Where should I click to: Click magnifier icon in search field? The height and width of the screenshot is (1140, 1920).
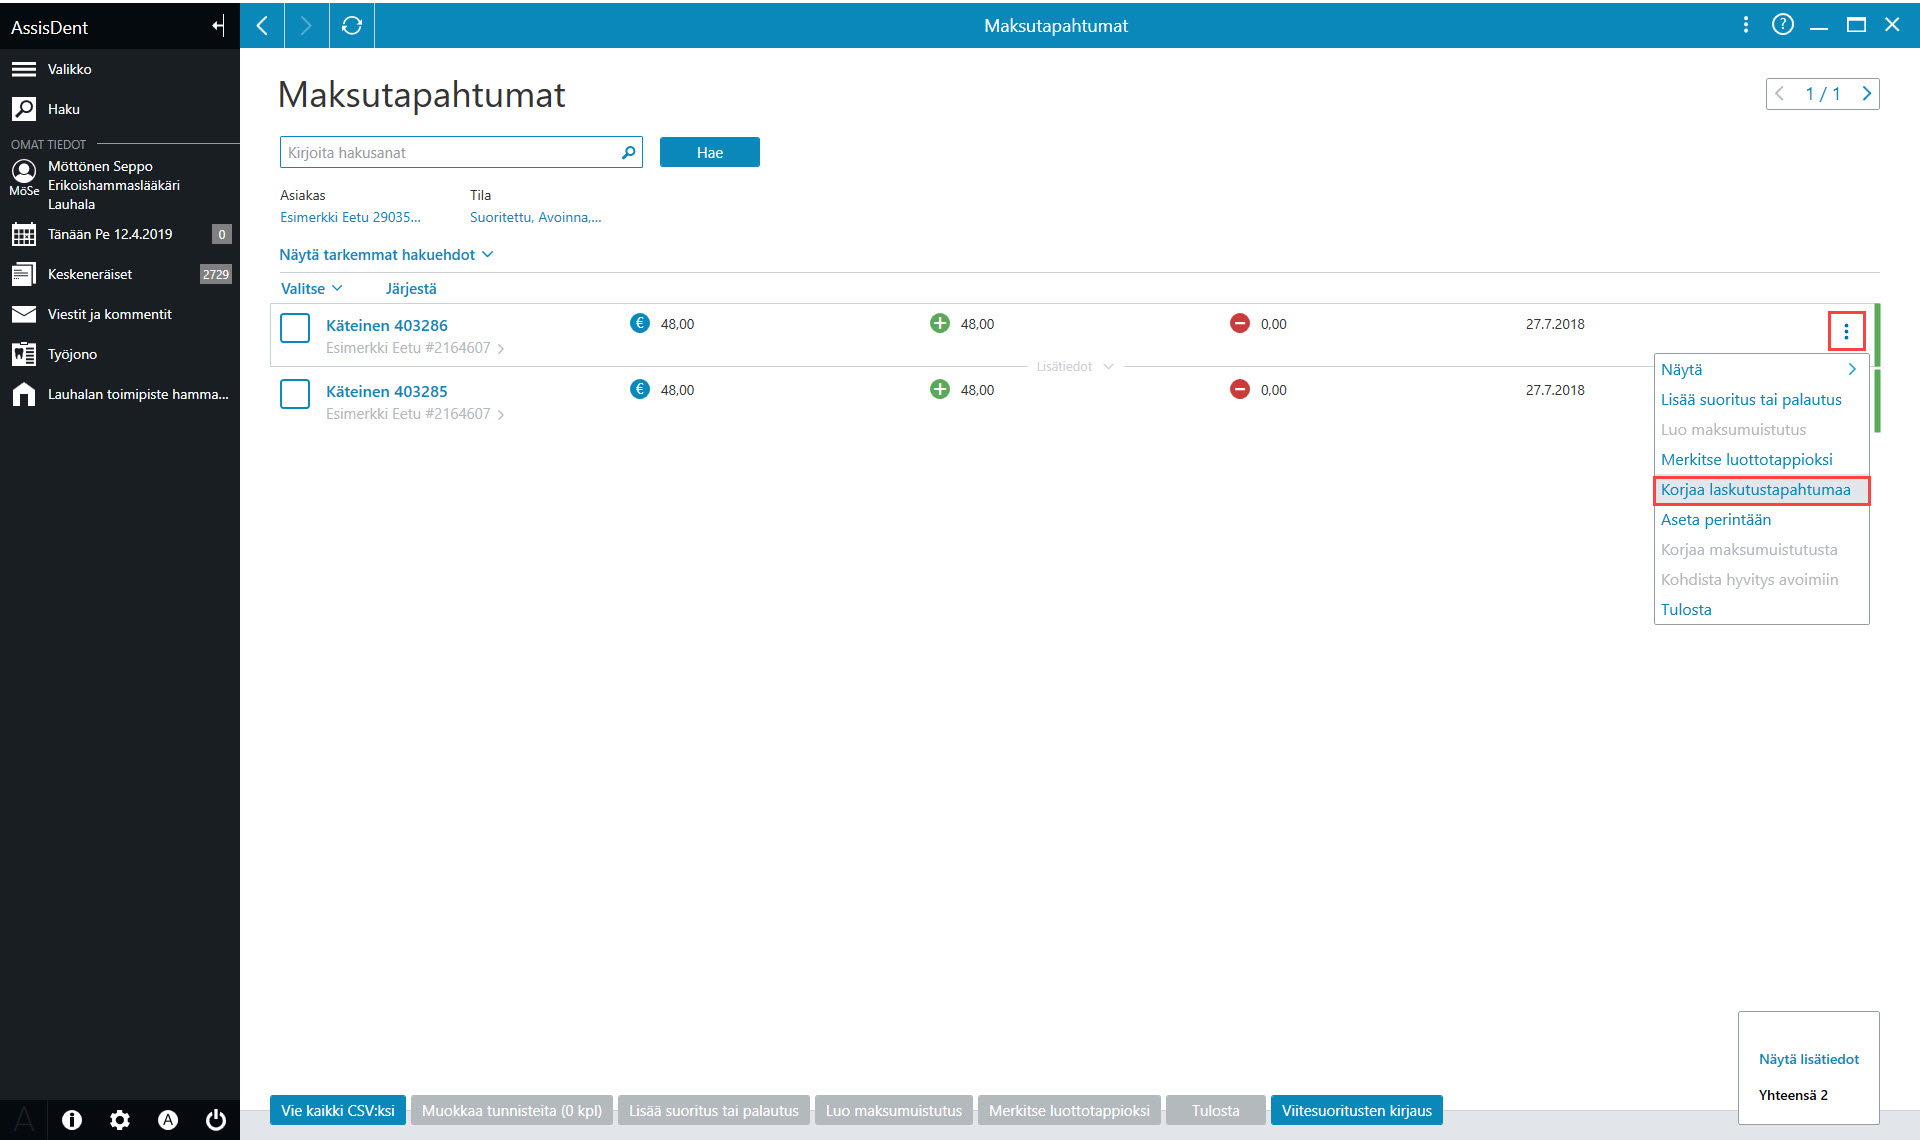tap(628, 152)
